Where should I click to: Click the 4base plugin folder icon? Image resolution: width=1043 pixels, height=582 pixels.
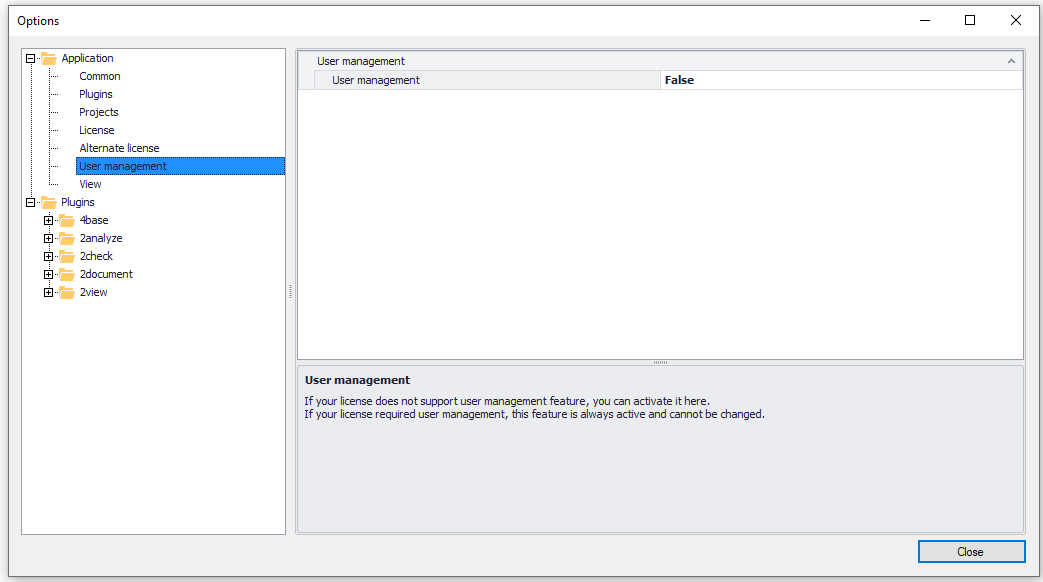click(67, 220)
